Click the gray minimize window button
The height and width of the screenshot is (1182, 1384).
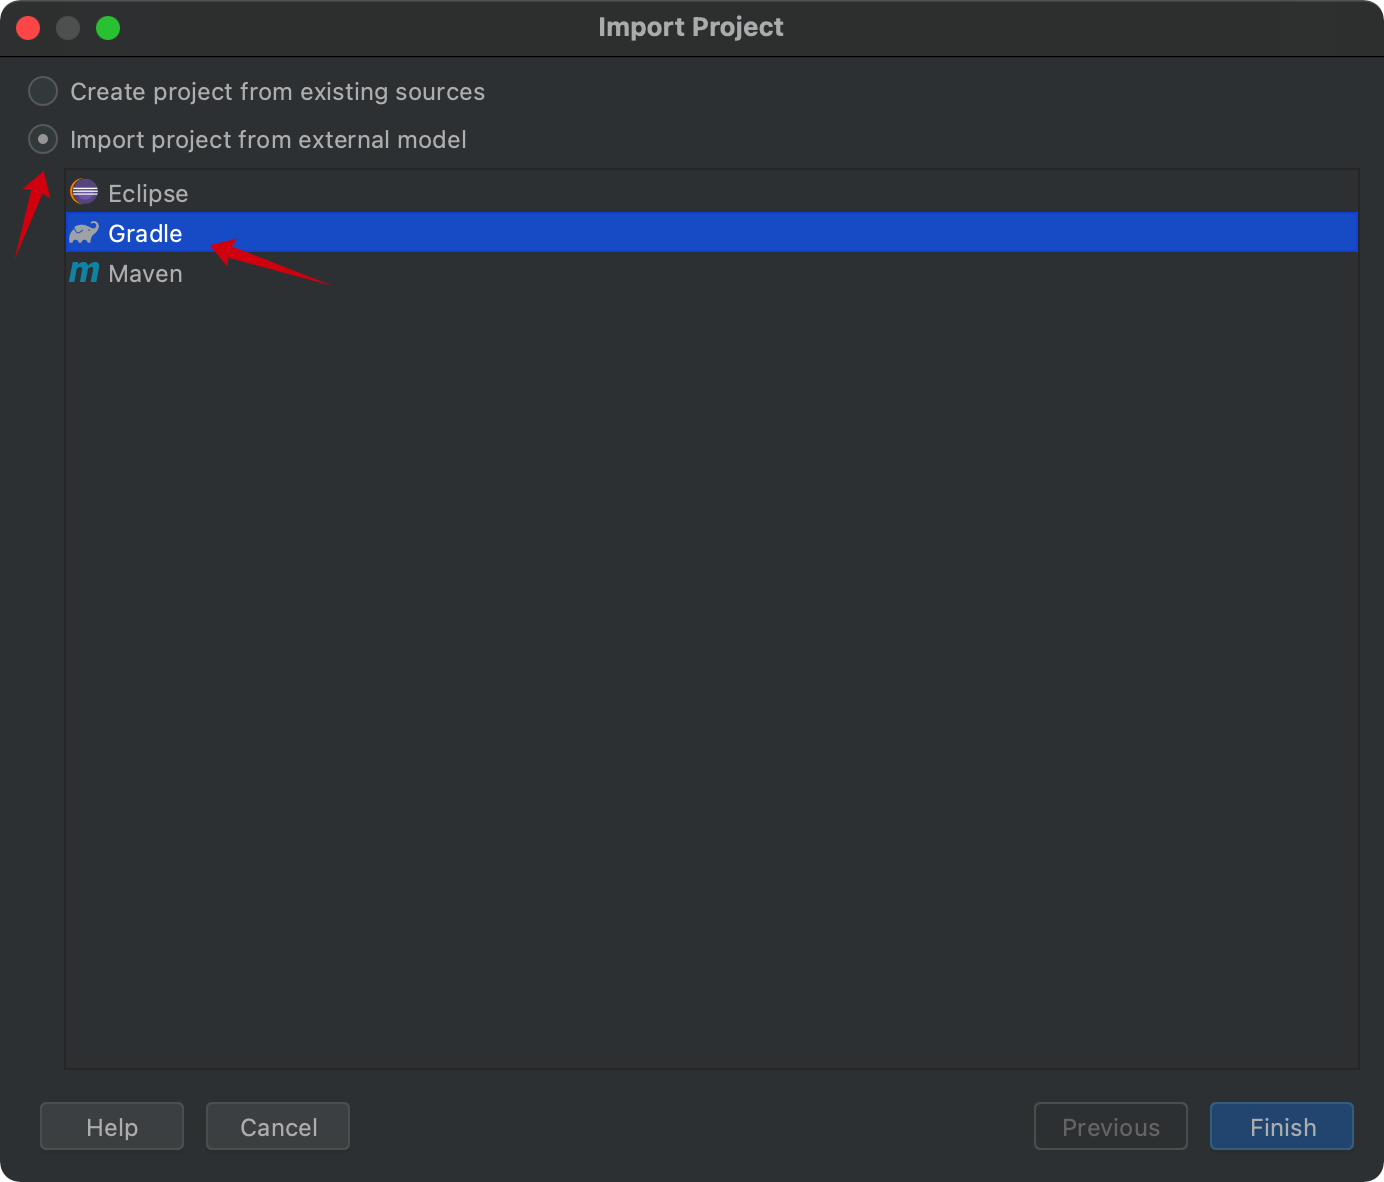(x=68, y=28)
